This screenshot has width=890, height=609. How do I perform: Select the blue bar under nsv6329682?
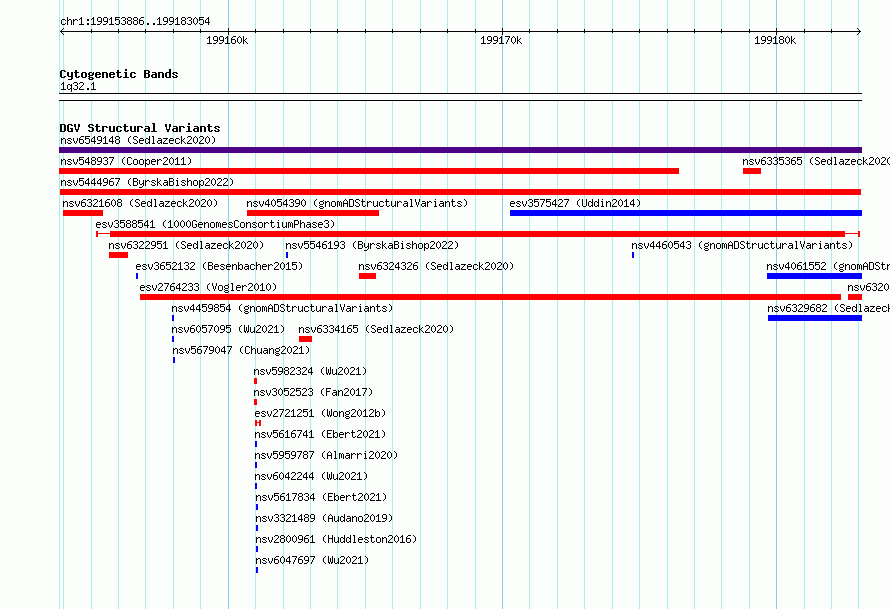pos(815,318)
